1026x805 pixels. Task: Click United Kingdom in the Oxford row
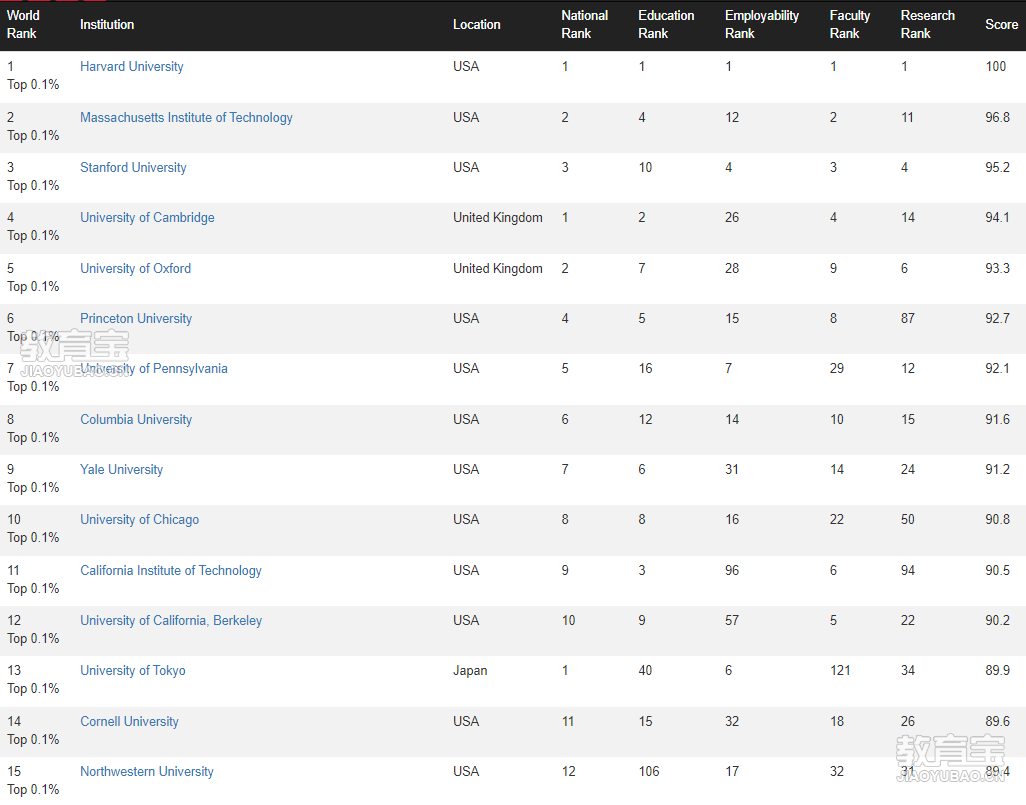[497, 268]
